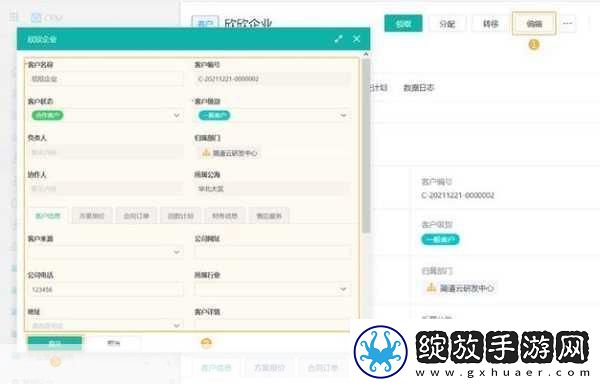The height and width of the screenshot is (384, 600).
Task: Click the customer number text on background page
Action: (458, 195)
